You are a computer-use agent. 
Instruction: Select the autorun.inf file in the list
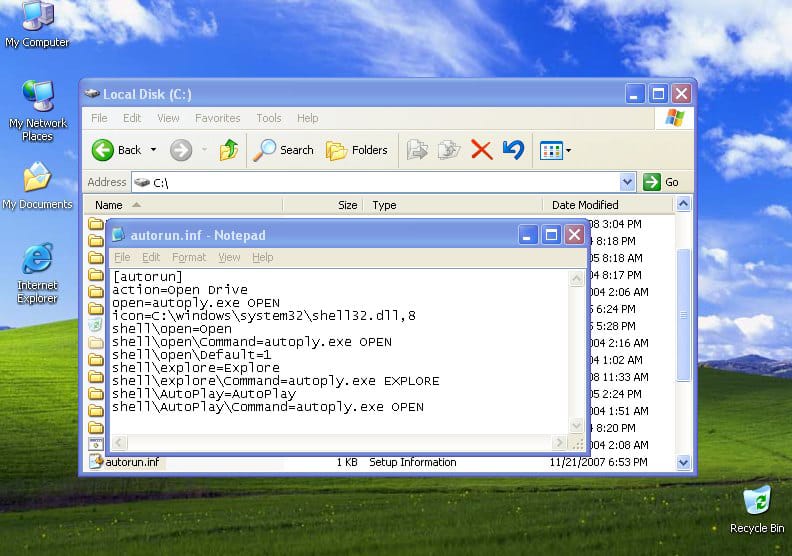click(x=132, y=462)
